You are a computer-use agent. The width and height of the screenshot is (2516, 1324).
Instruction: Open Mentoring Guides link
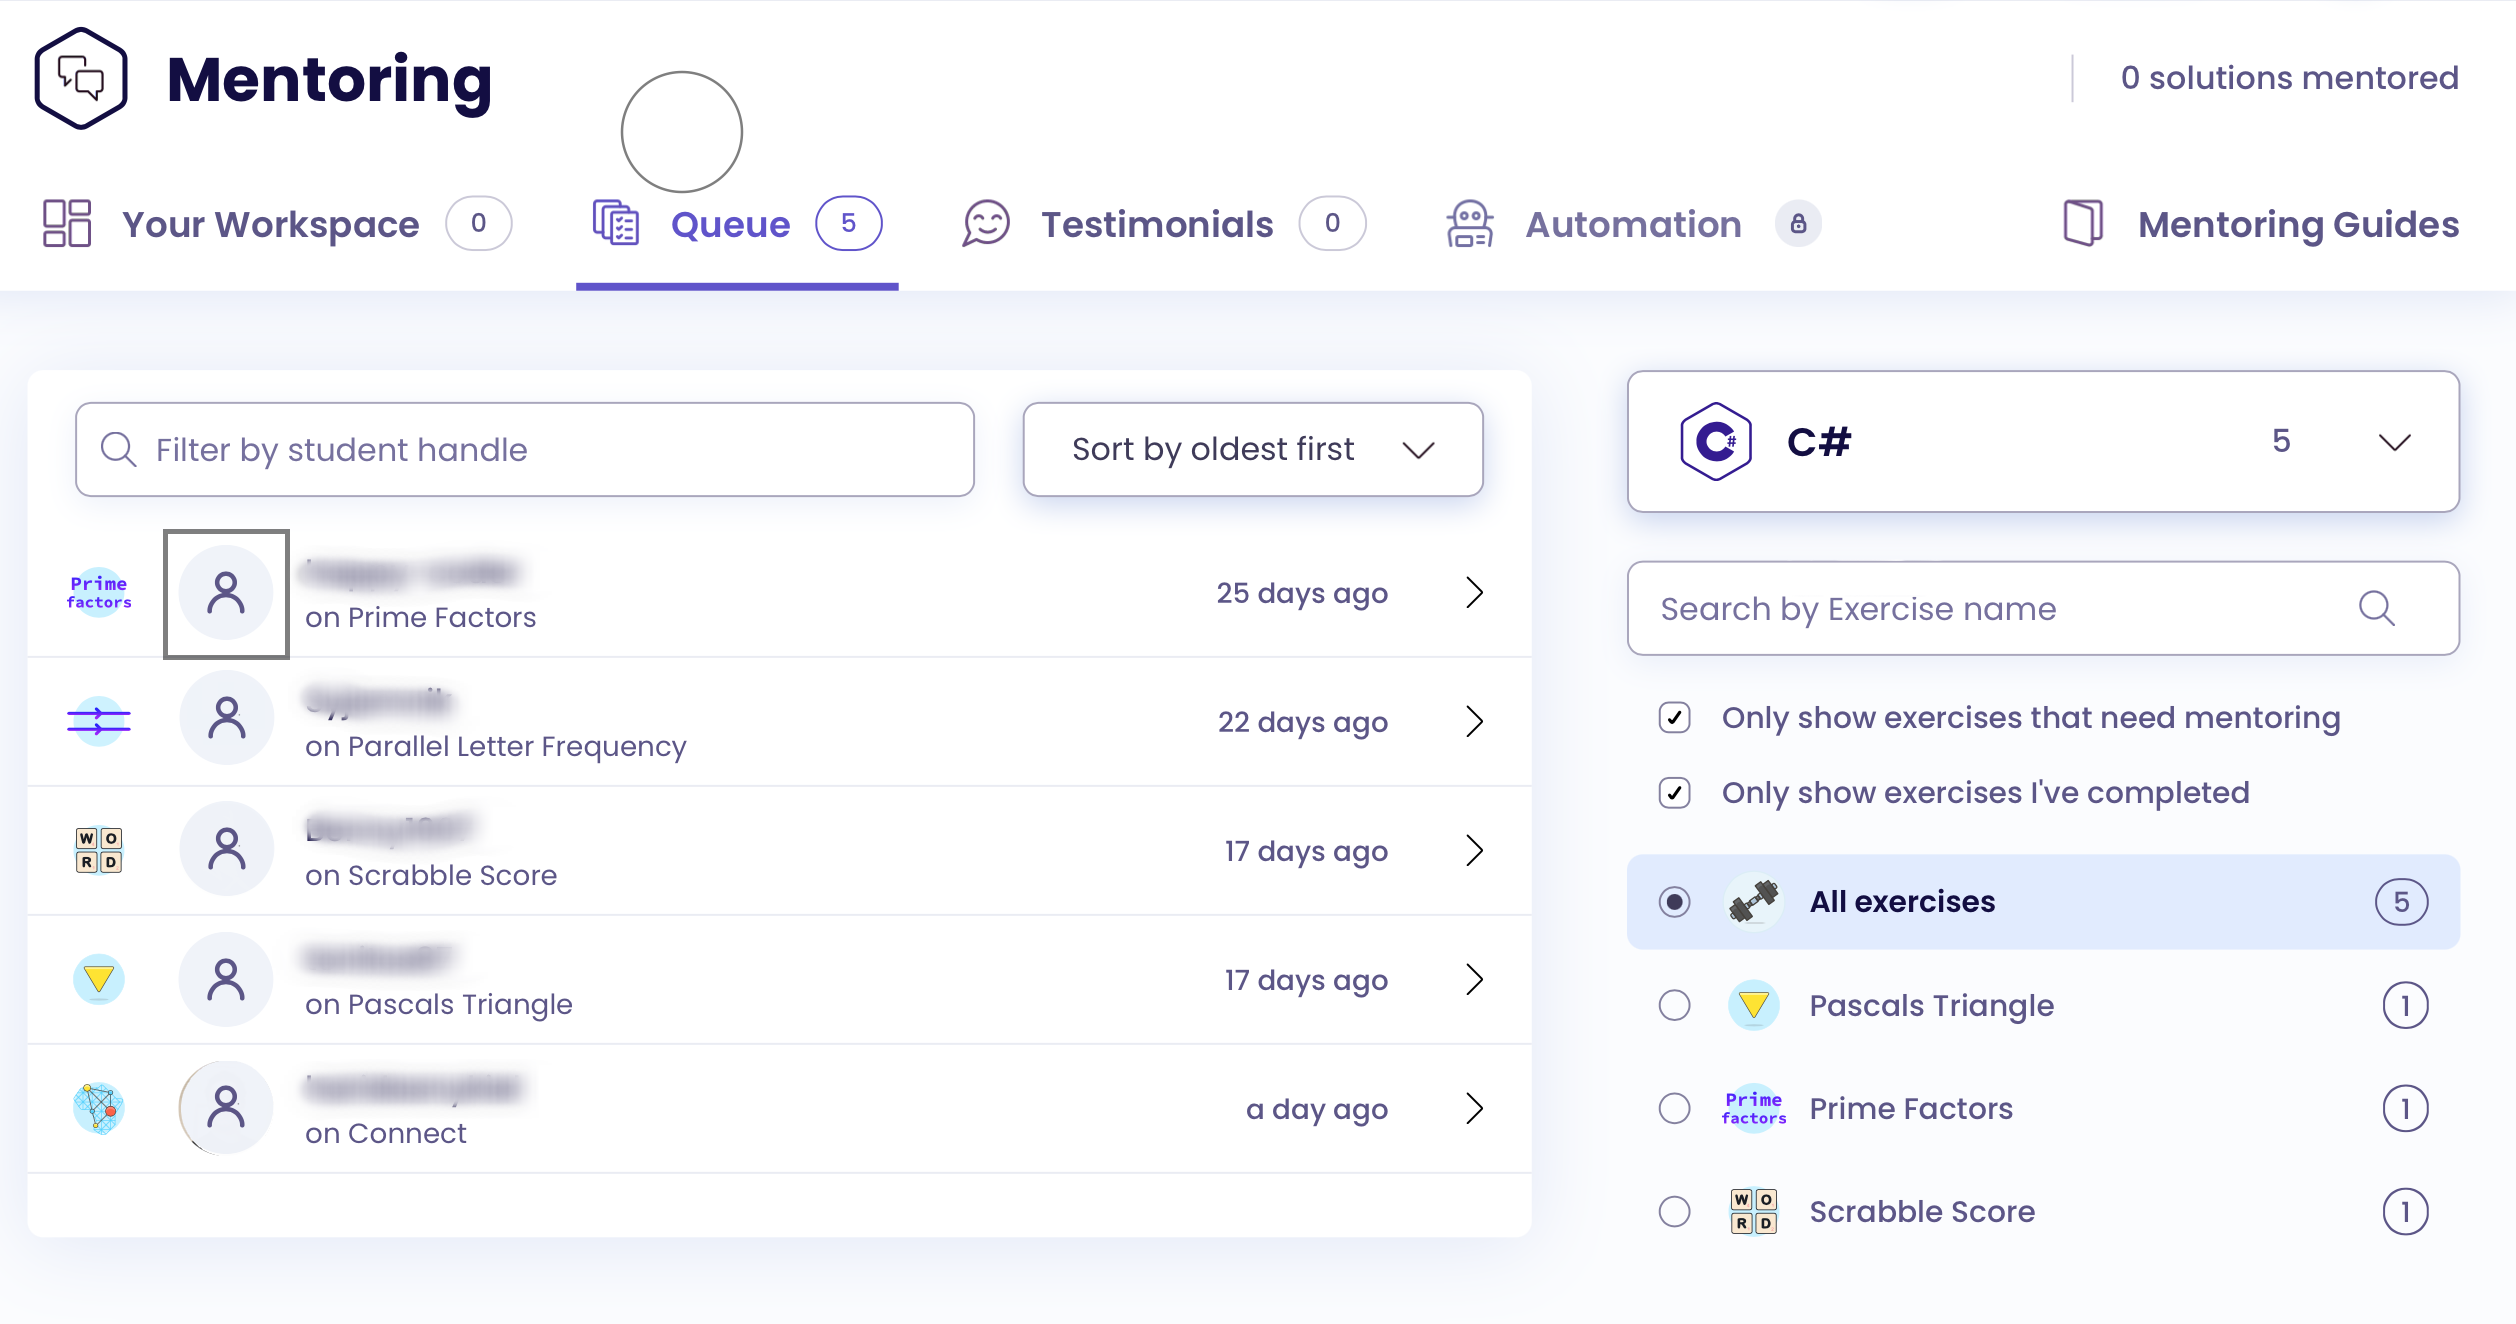tap(2298, 224)
